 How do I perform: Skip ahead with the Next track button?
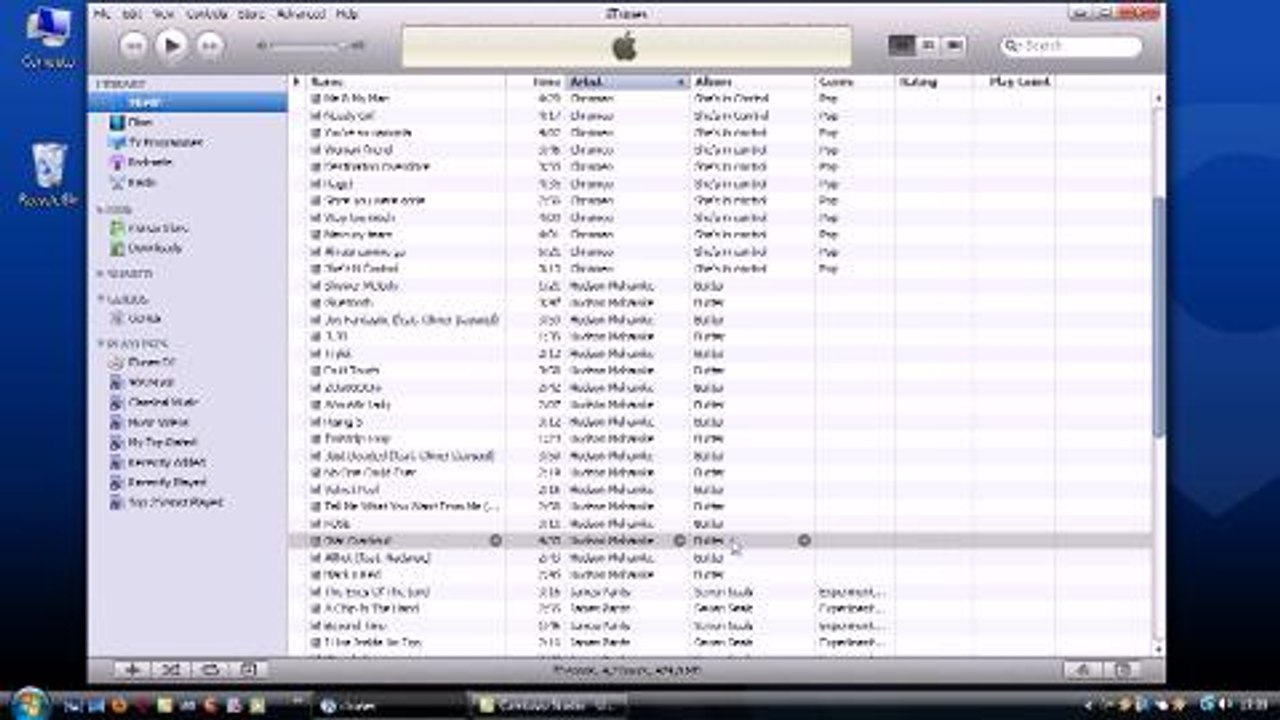(x=209, y=45)
